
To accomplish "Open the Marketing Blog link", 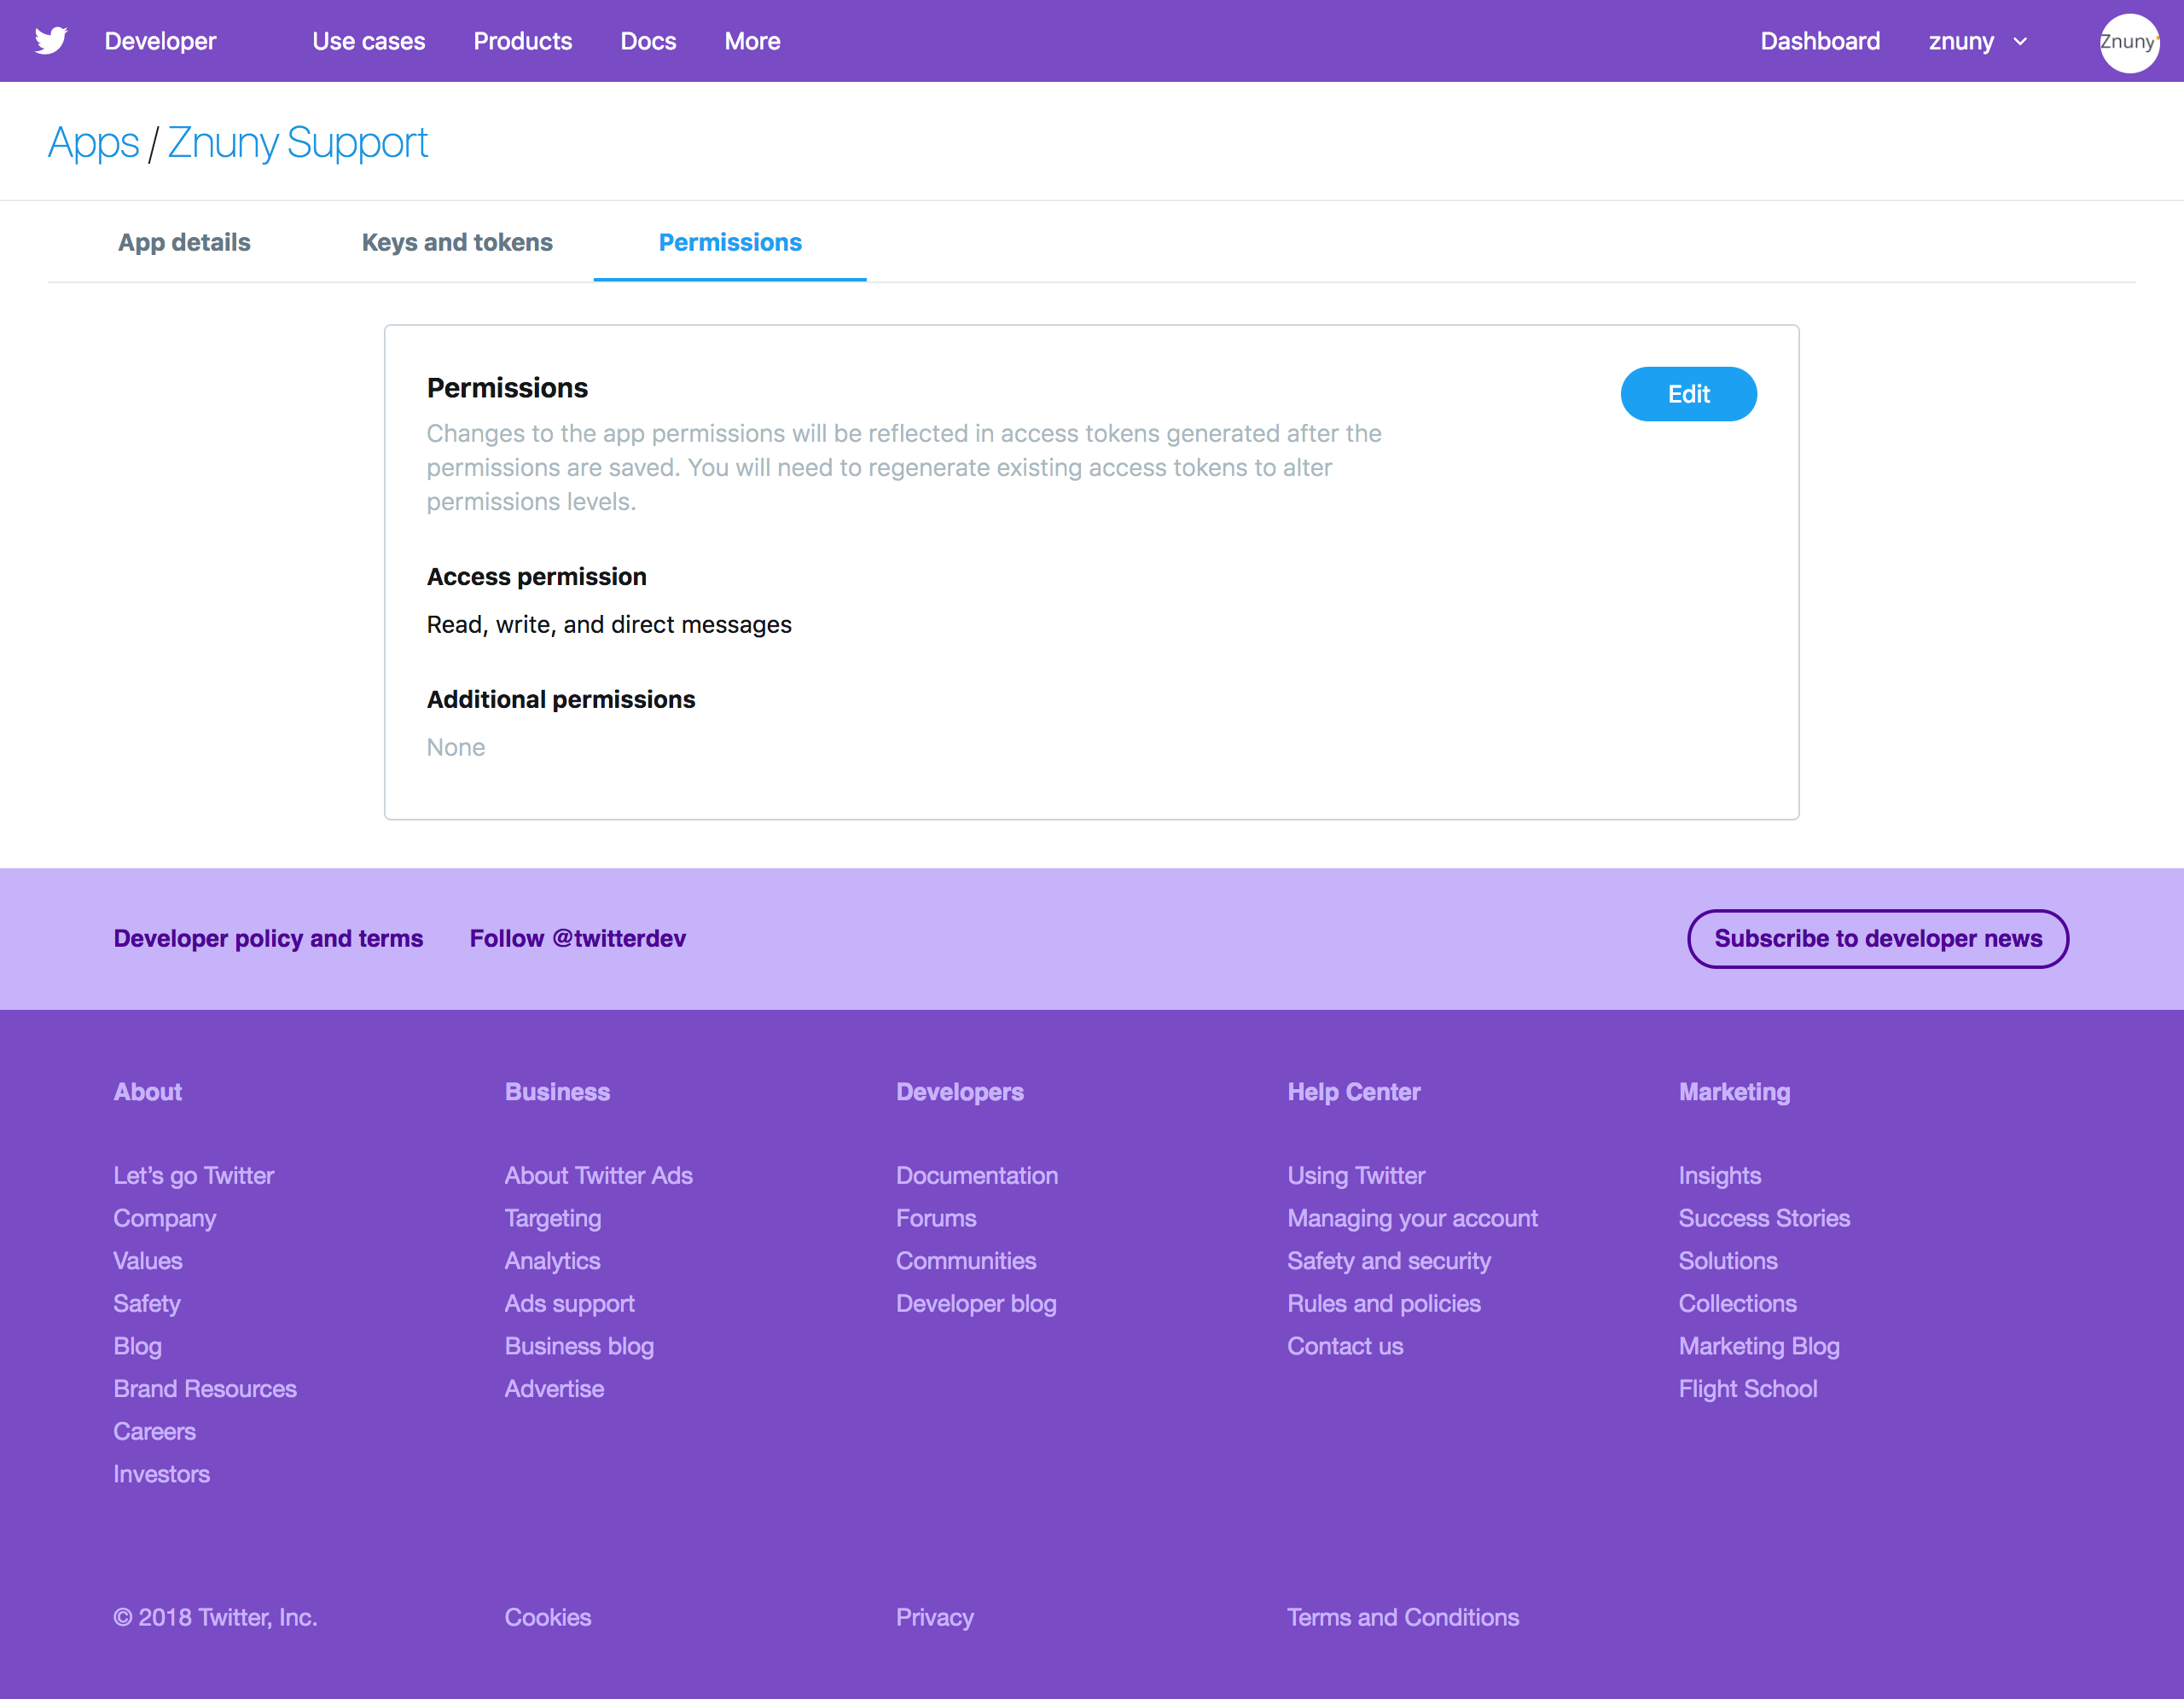I will coord(1759,1346).
